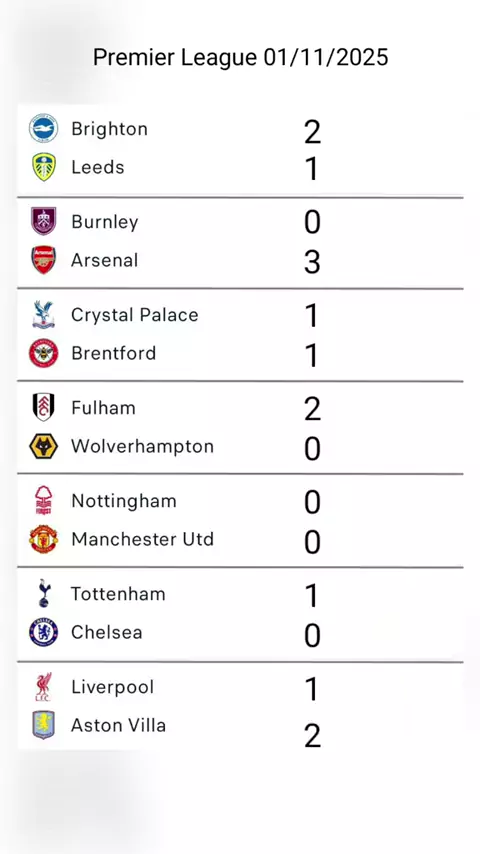This screenshot has height=854, width=480.
Task: Click Aston Villa's score of 2
Action: [312, 735]
